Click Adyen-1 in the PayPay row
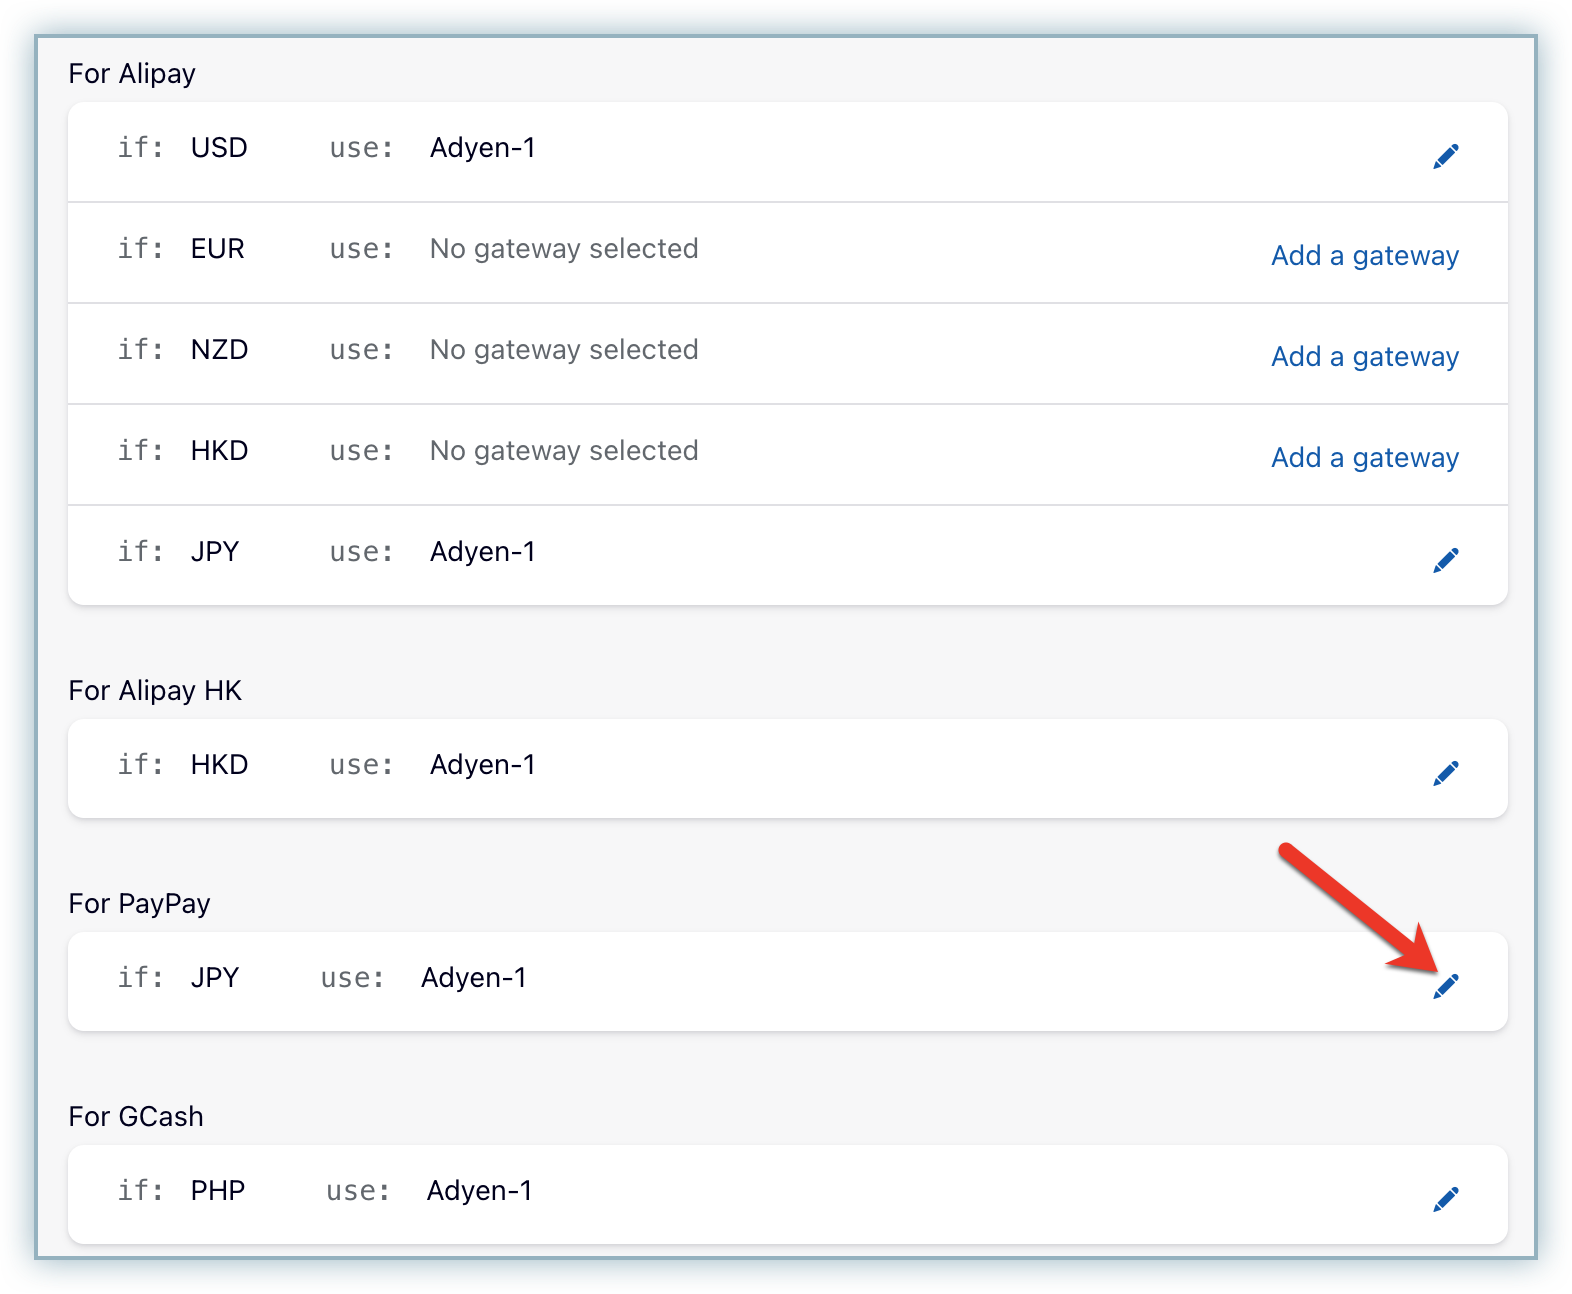The height and width of the screenshot is (1294, 1572). point(474,978)
